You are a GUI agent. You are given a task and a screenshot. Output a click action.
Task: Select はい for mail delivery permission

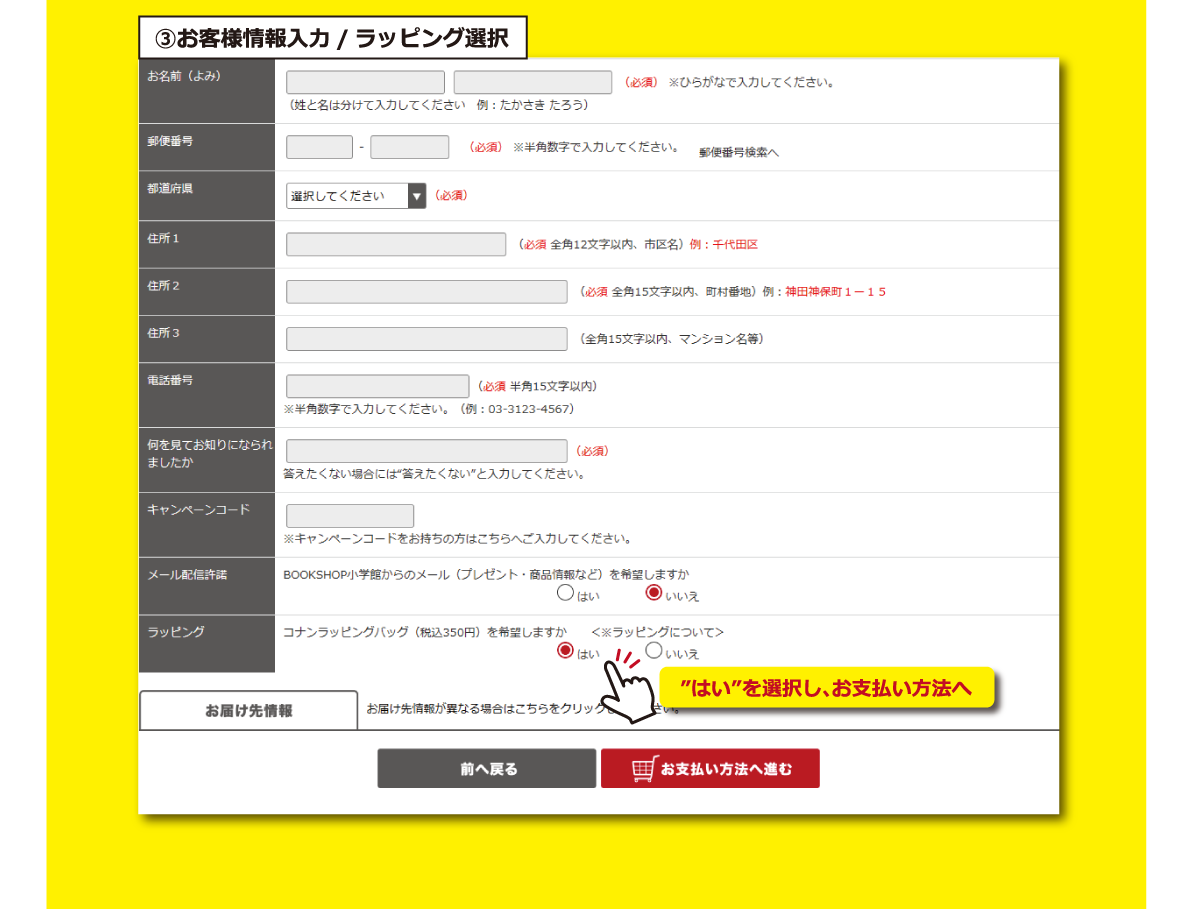(x=565, y=593)
